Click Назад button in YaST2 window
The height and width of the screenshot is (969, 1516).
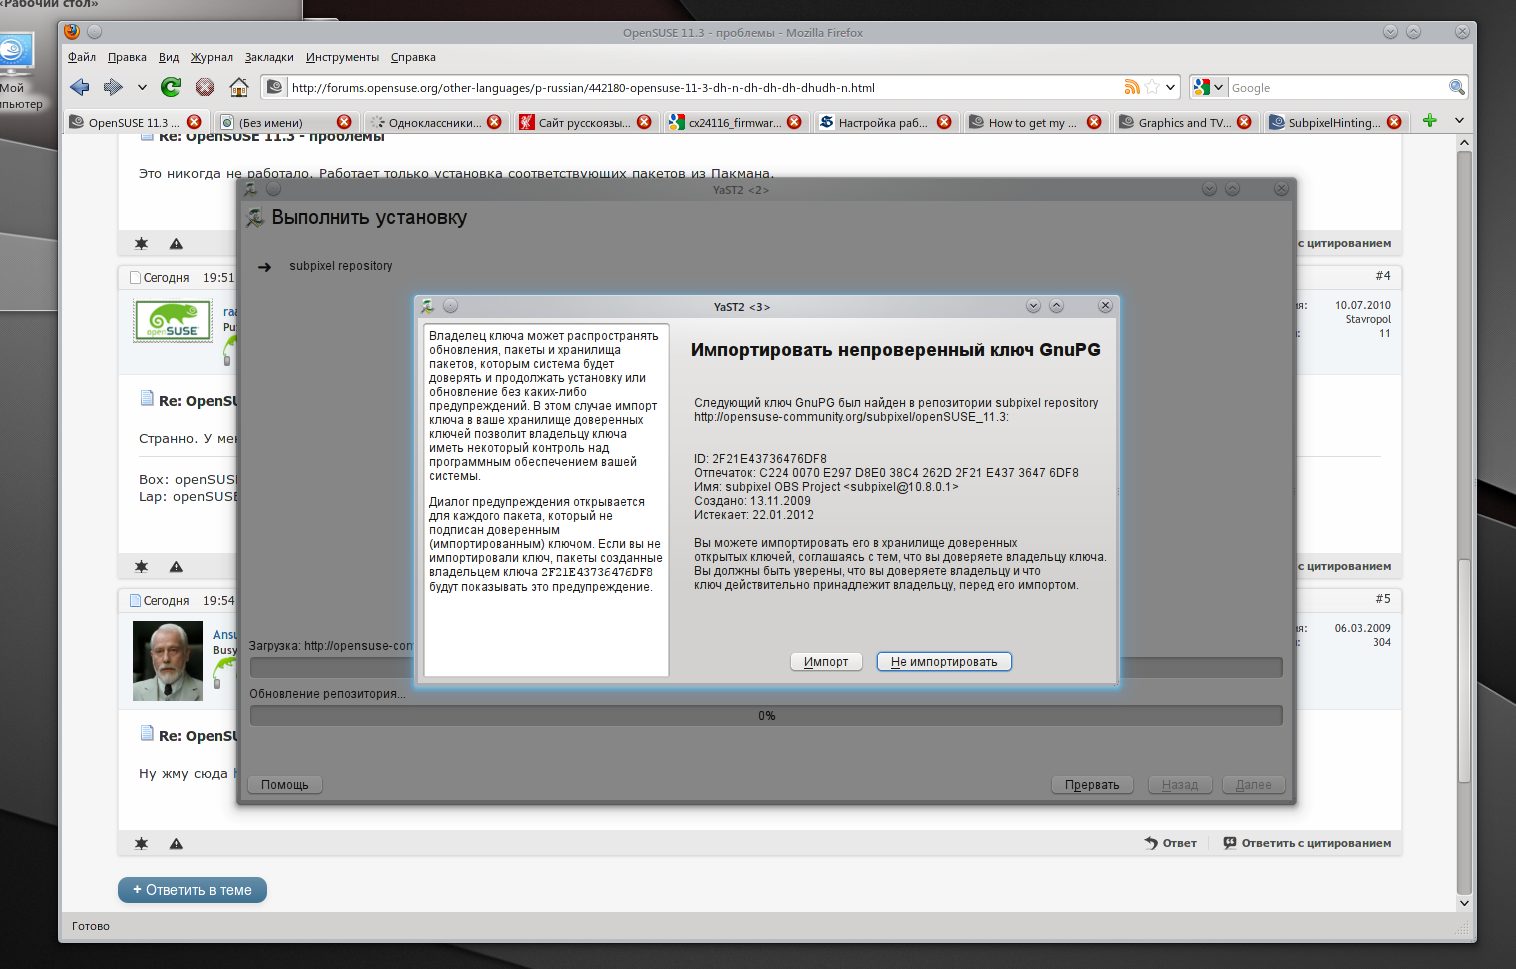tap(1180, 785)
